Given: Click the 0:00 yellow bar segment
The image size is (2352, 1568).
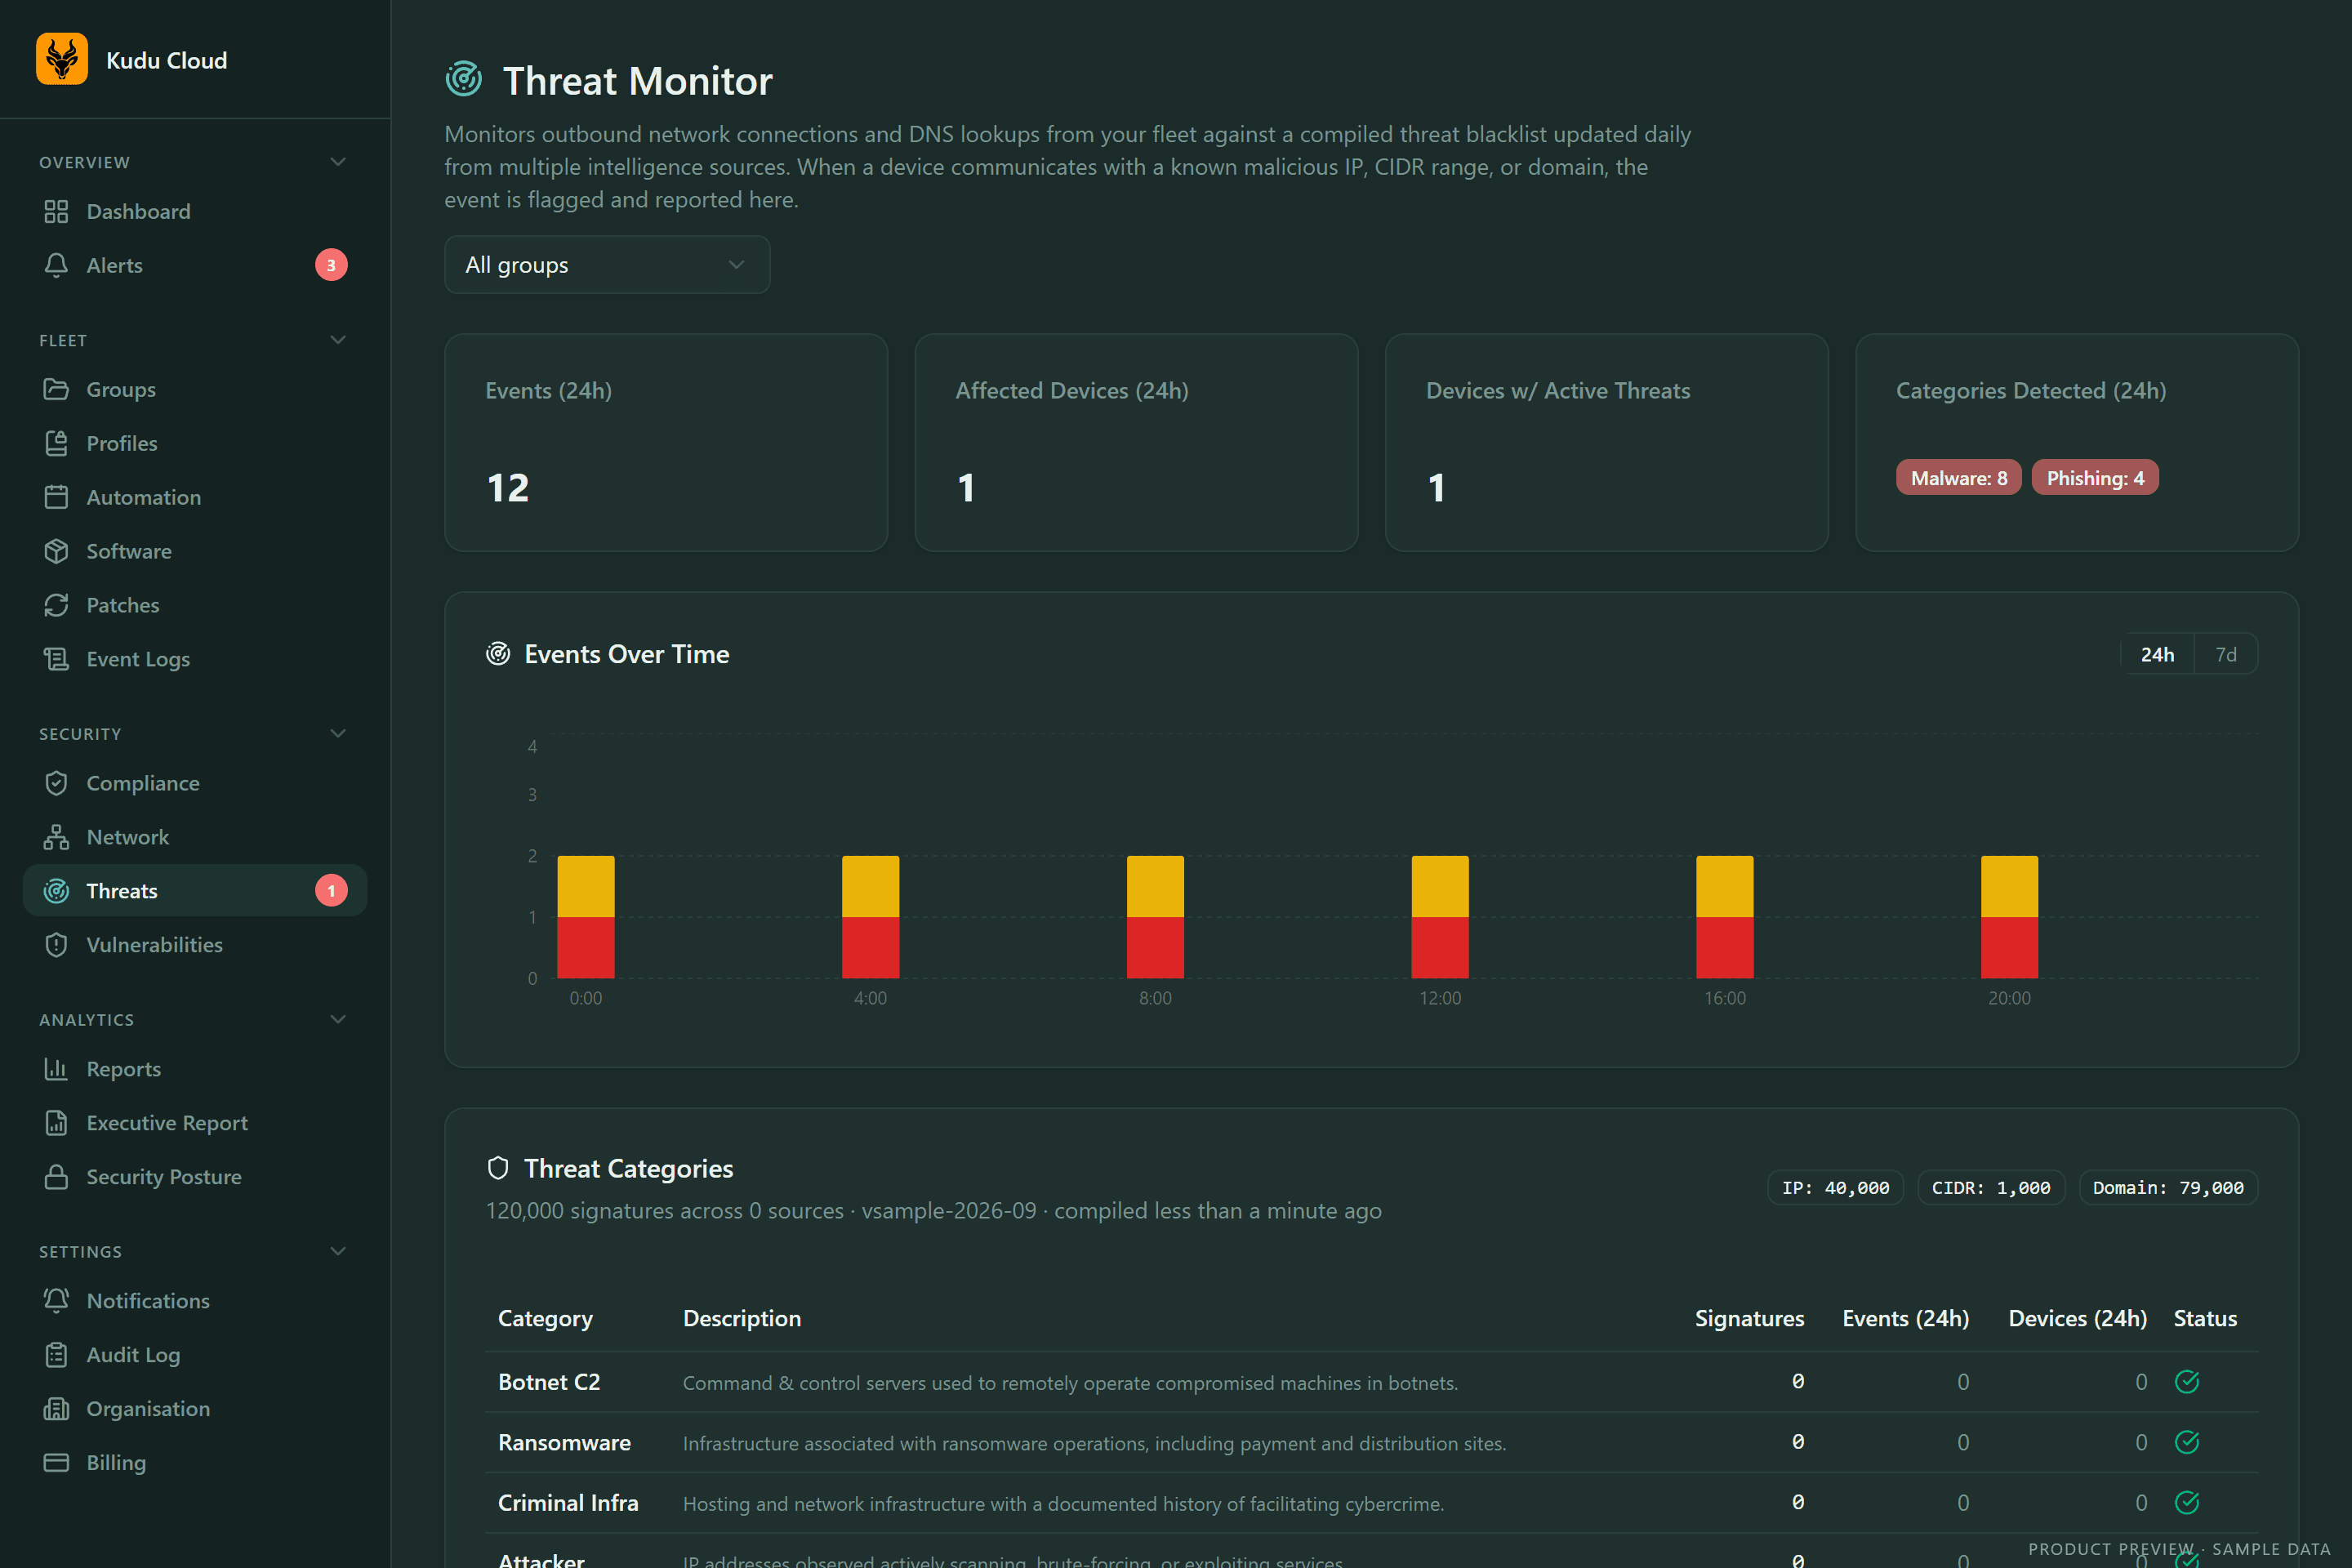Looking at the screenshot, I should [585, 886].
